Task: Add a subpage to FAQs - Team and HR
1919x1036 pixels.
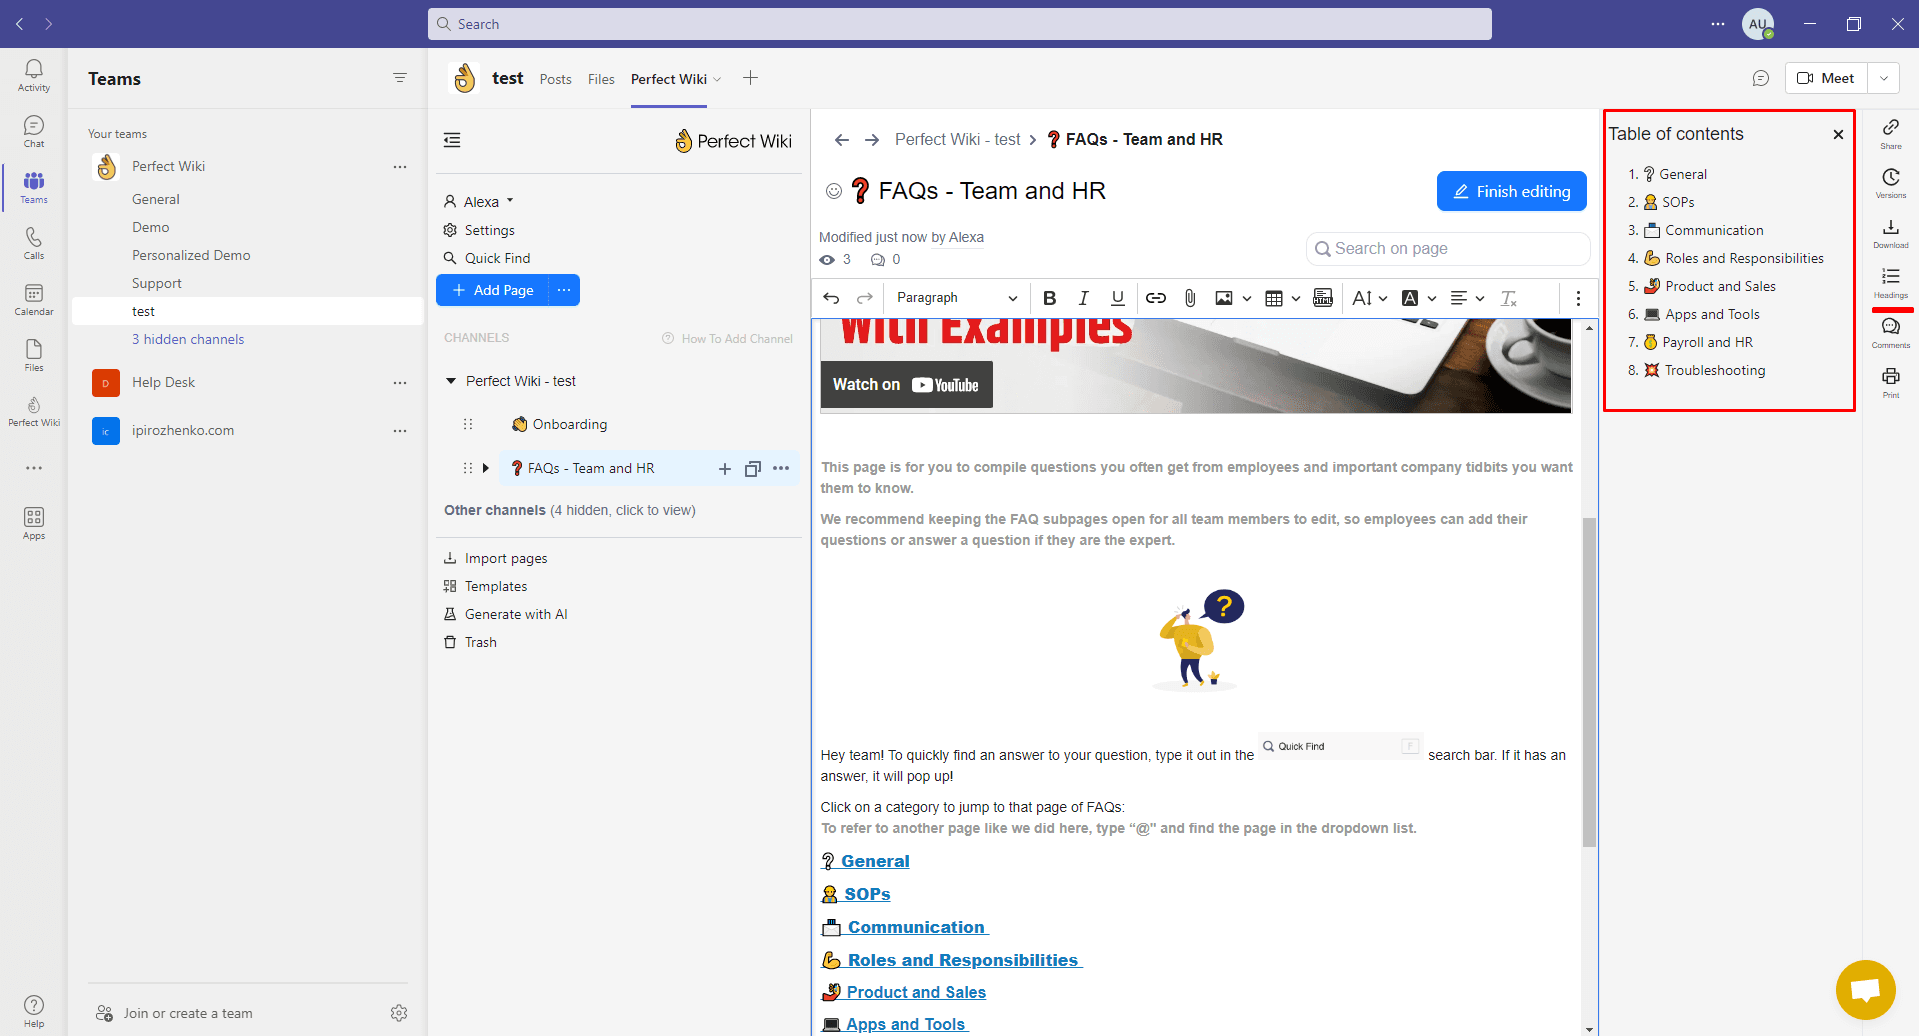Action: (x=725, y=468)
